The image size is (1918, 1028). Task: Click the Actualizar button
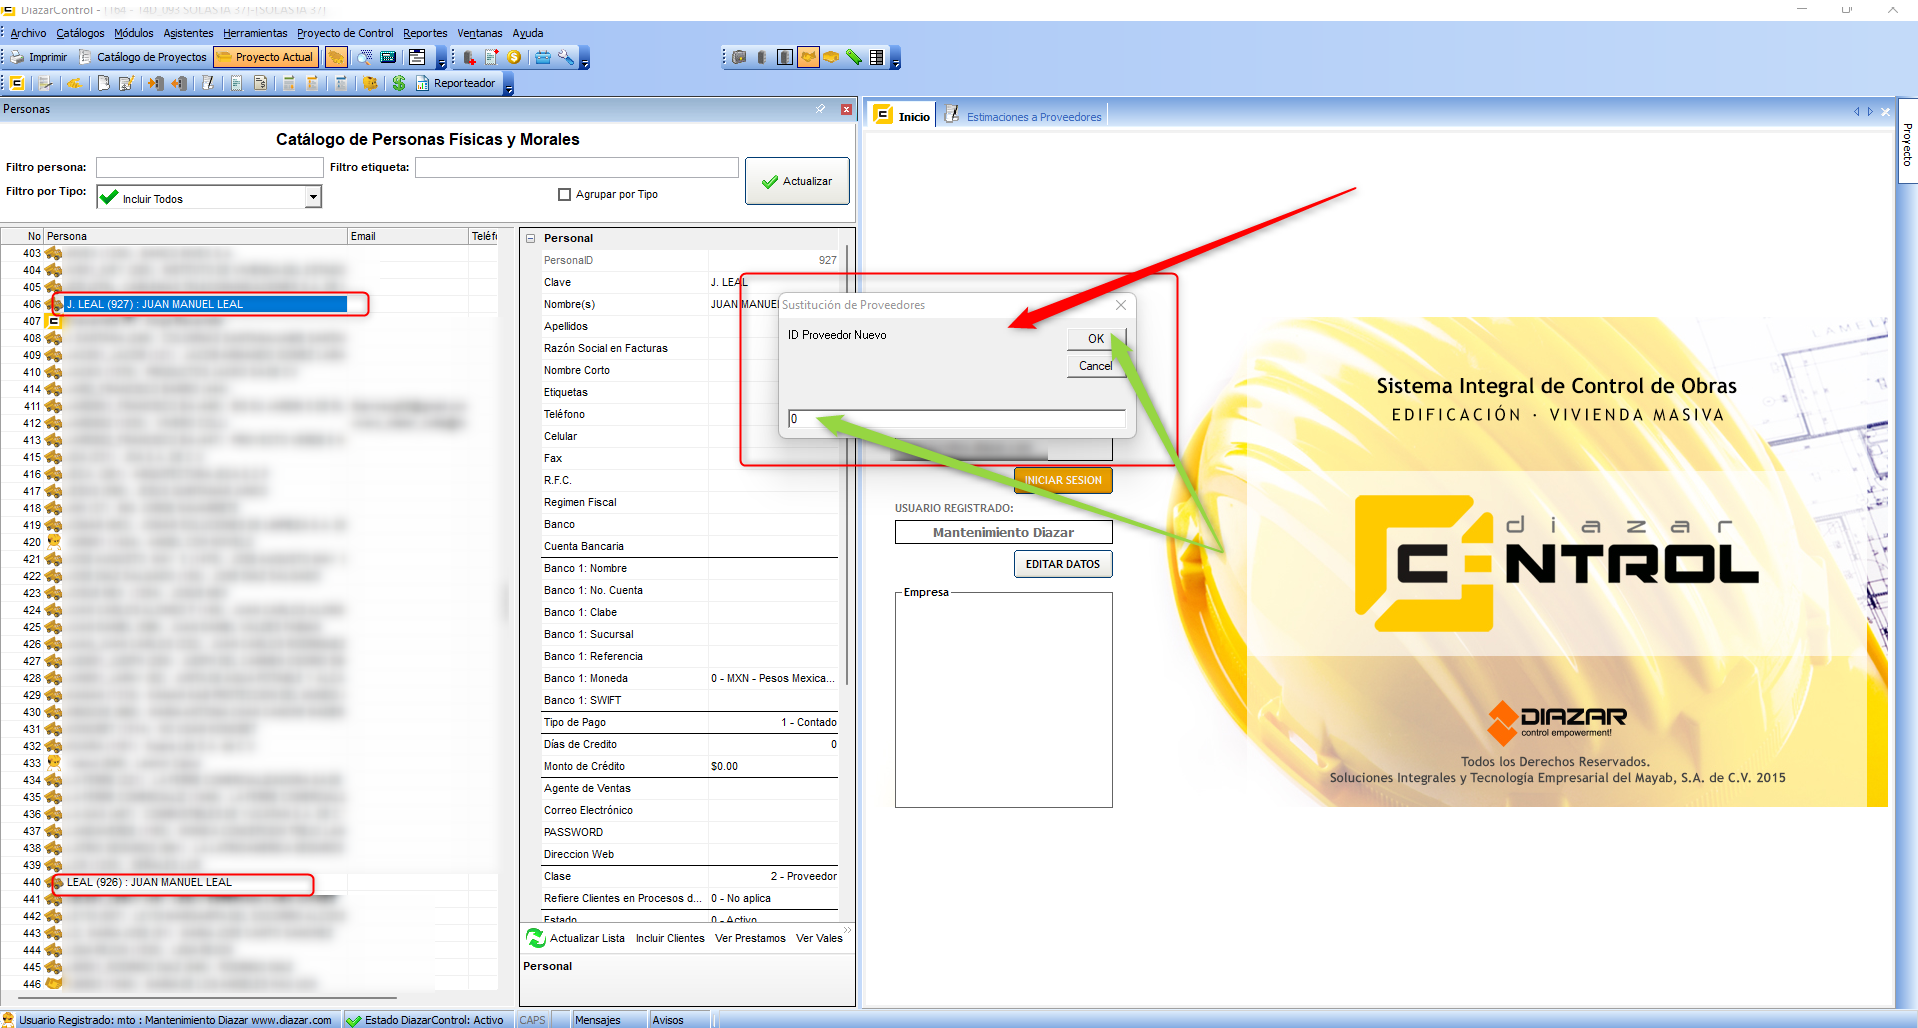click(797, 181)
